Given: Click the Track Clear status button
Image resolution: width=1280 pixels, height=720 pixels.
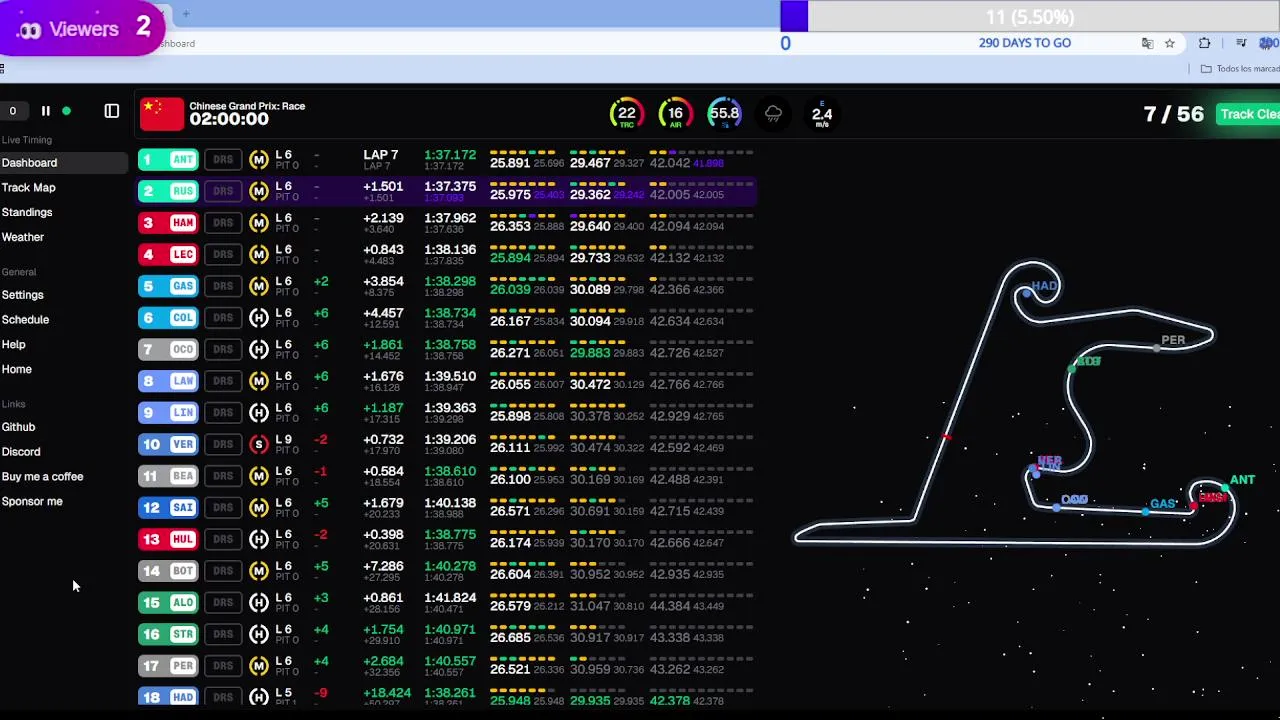Looking at the screenshot, I should click(x=1248, y=114).
